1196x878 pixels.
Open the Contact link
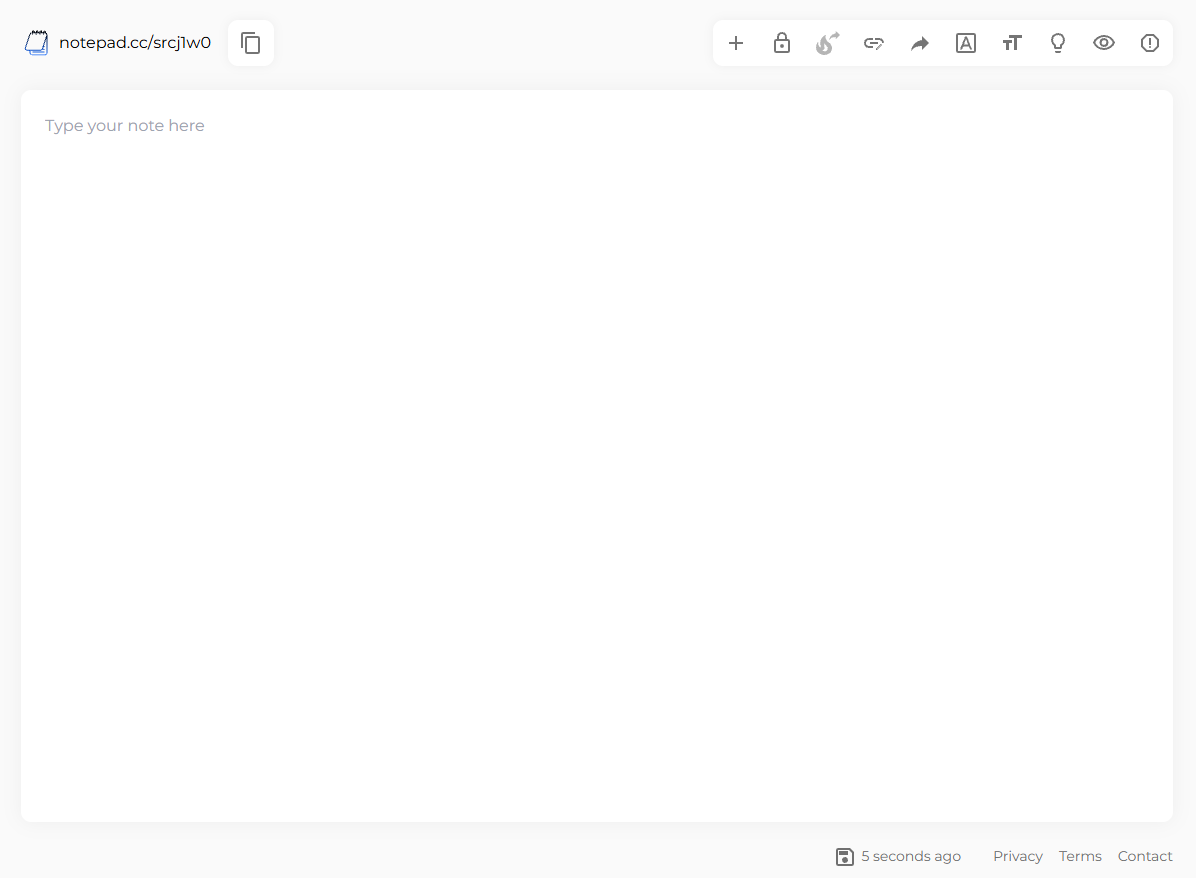coord(1145,856)
